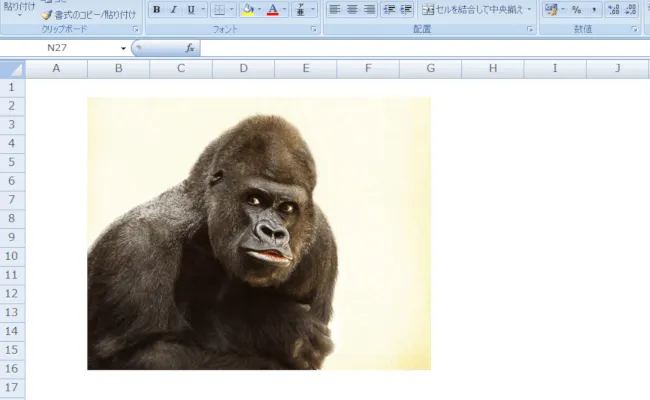The width and height of the screenshot is (650, 400).
Task: Click the fill color bucket icon
Action: [247, 10]
